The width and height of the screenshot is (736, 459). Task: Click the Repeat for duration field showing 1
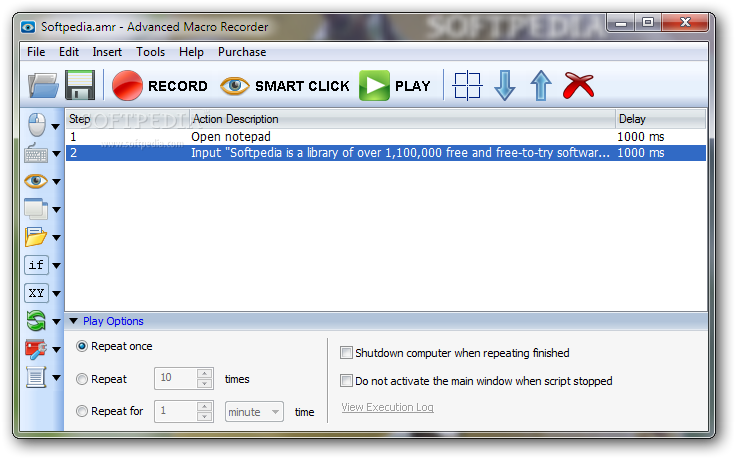[176, 411]
